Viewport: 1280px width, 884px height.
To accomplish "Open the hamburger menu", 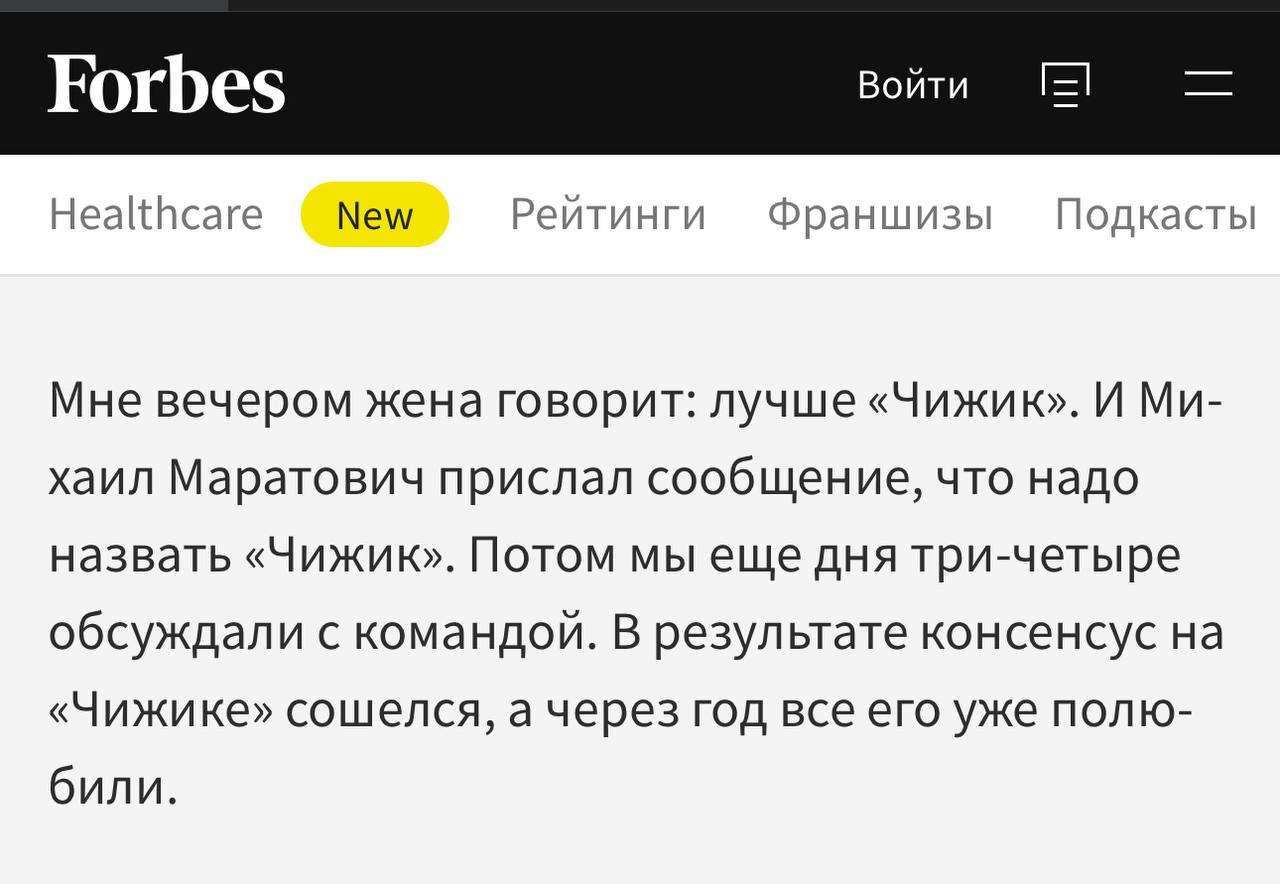I will point(1208,84).
